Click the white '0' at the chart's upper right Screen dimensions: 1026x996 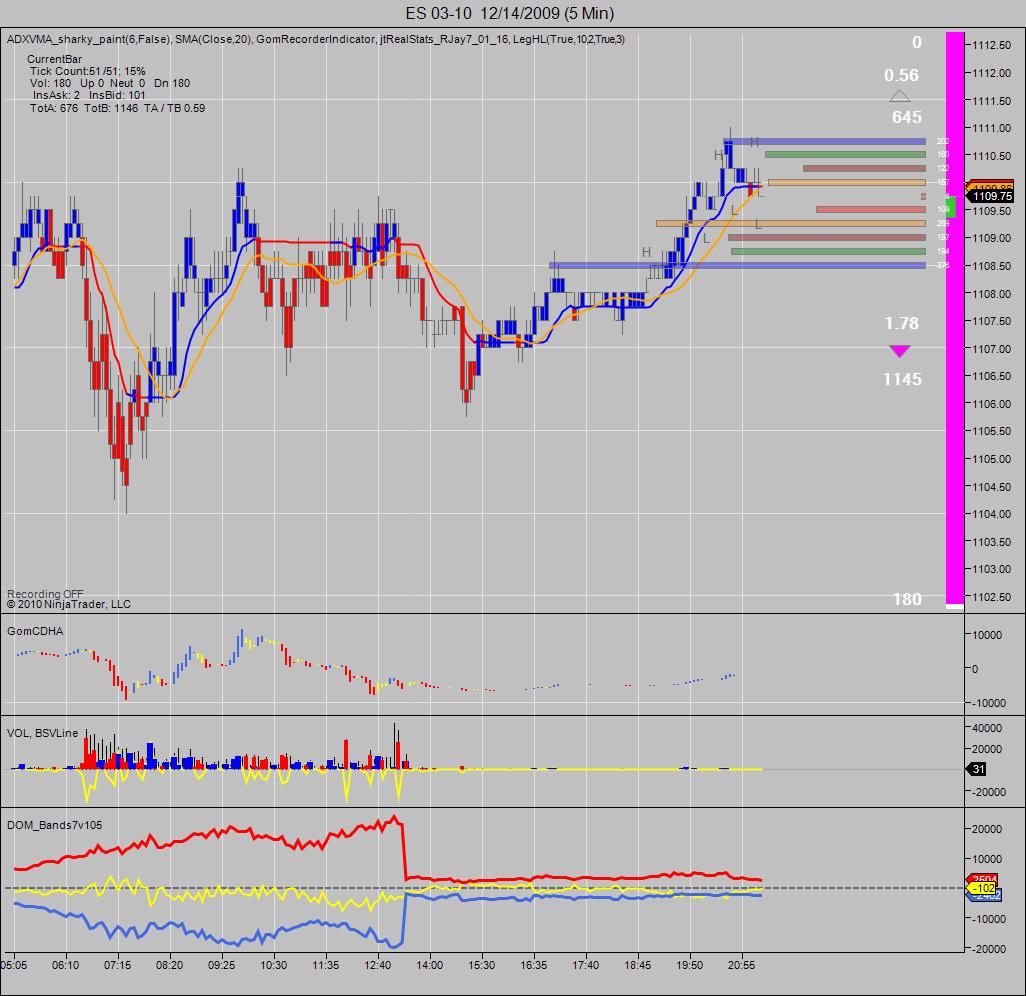click(917, 43)
